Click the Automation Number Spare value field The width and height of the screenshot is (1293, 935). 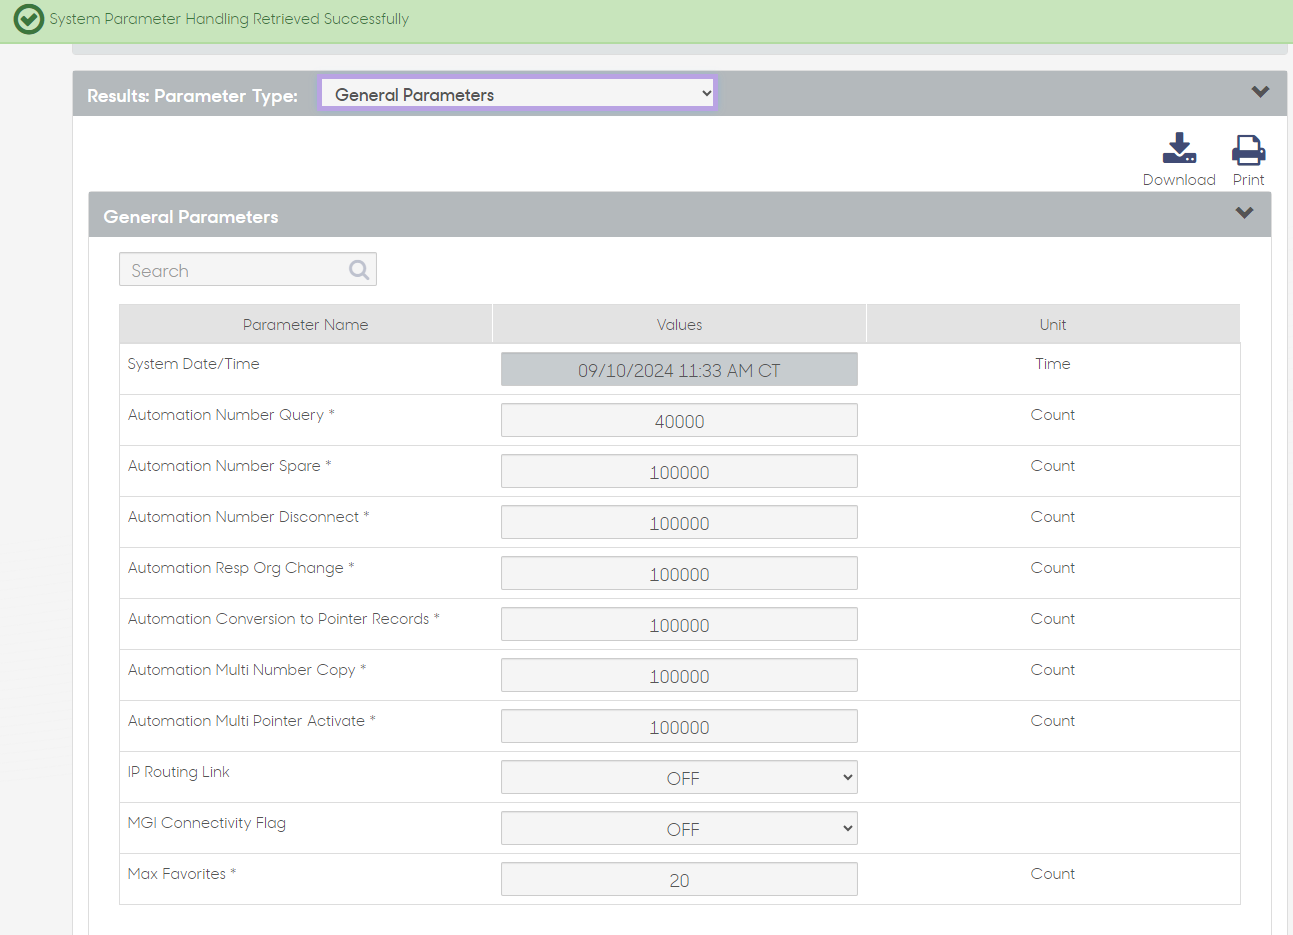click(679, 471)
